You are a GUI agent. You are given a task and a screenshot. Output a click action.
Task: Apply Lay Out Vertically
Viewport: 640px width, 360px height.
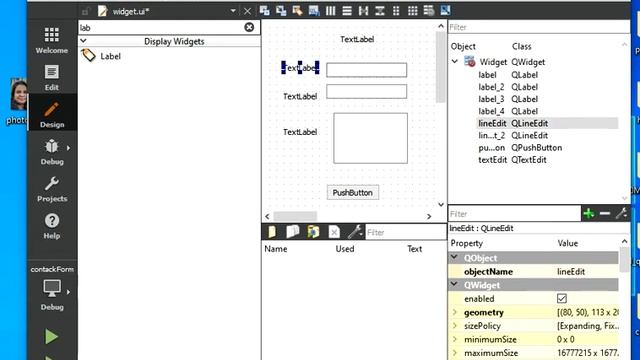tap(347, 11)
